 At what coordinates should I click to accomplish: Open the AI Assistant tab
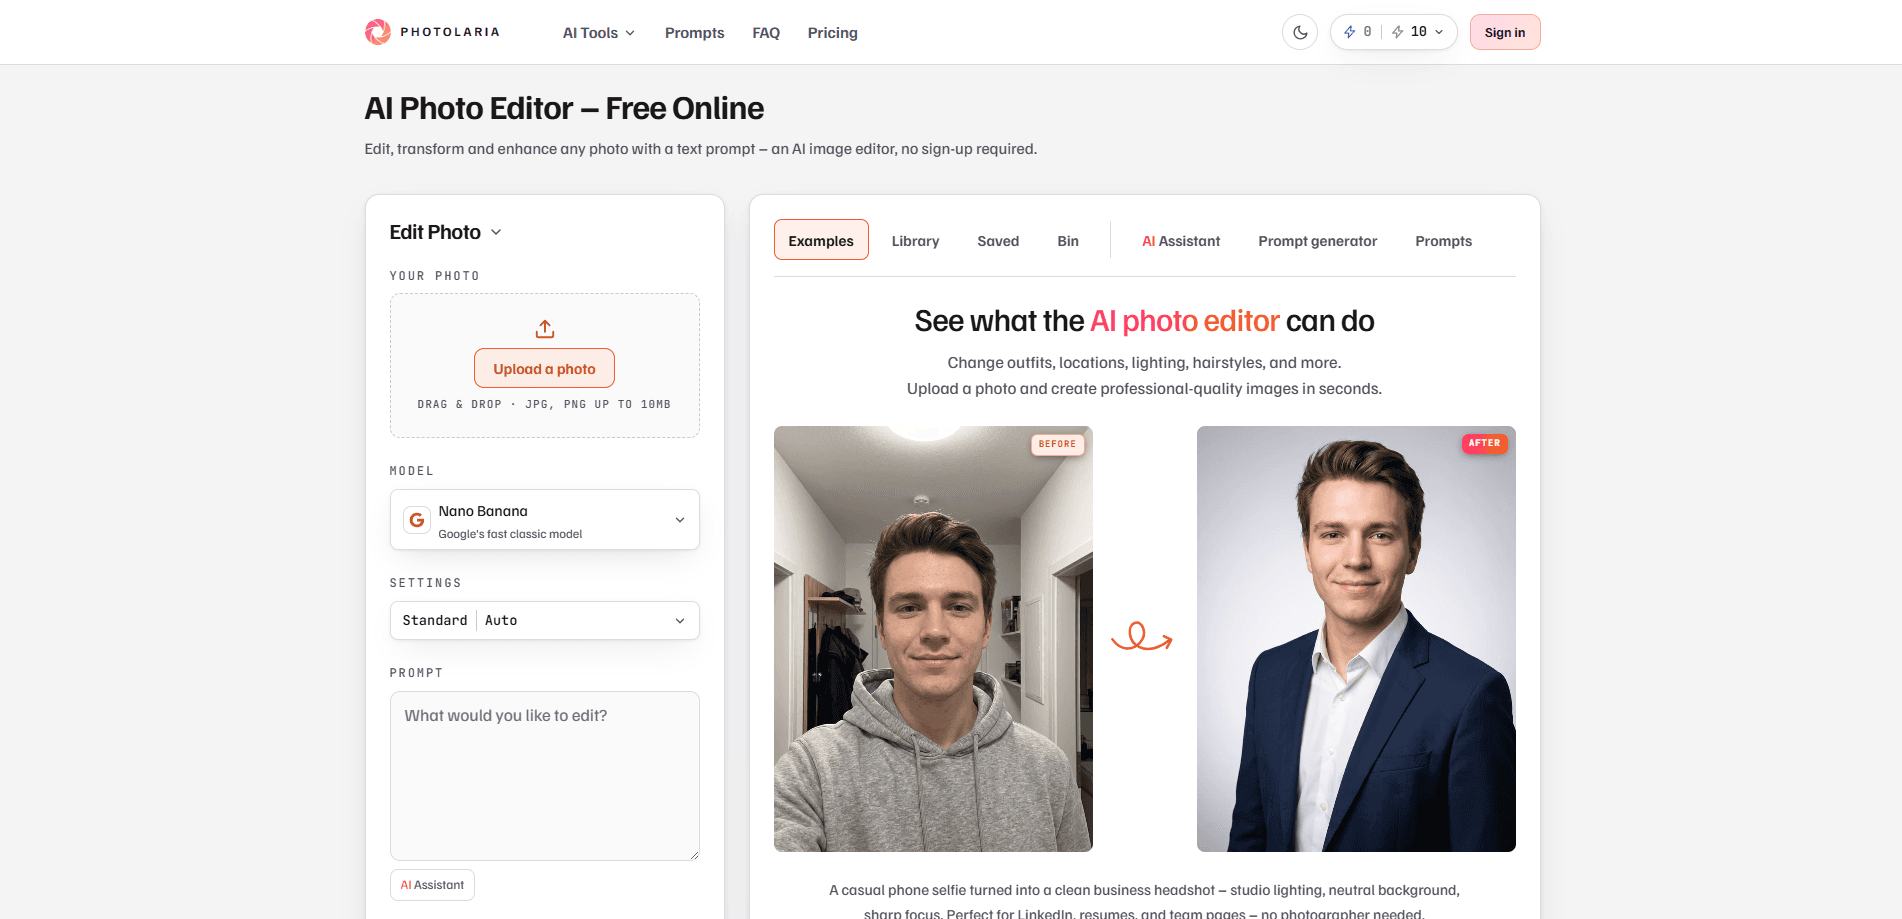1181,241
